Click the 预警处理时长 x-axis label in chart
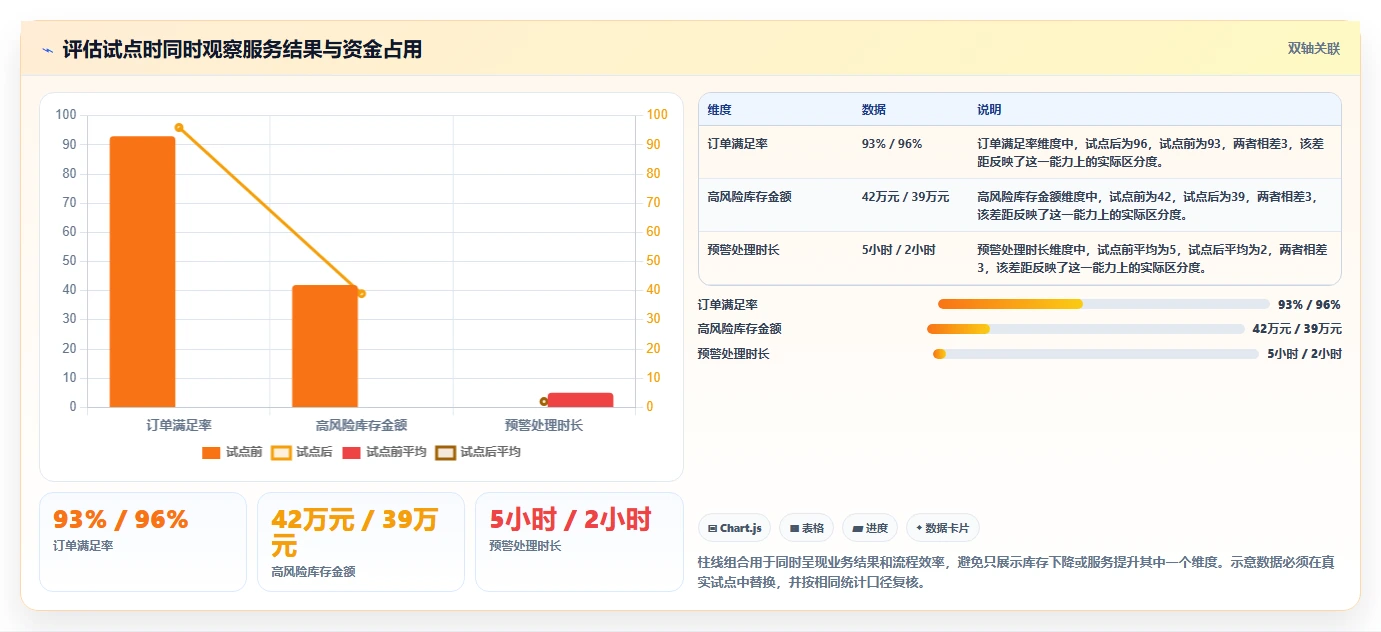The height and width of the screenshot is (632, 1381). pyautogui.click(x=544, y=425)
